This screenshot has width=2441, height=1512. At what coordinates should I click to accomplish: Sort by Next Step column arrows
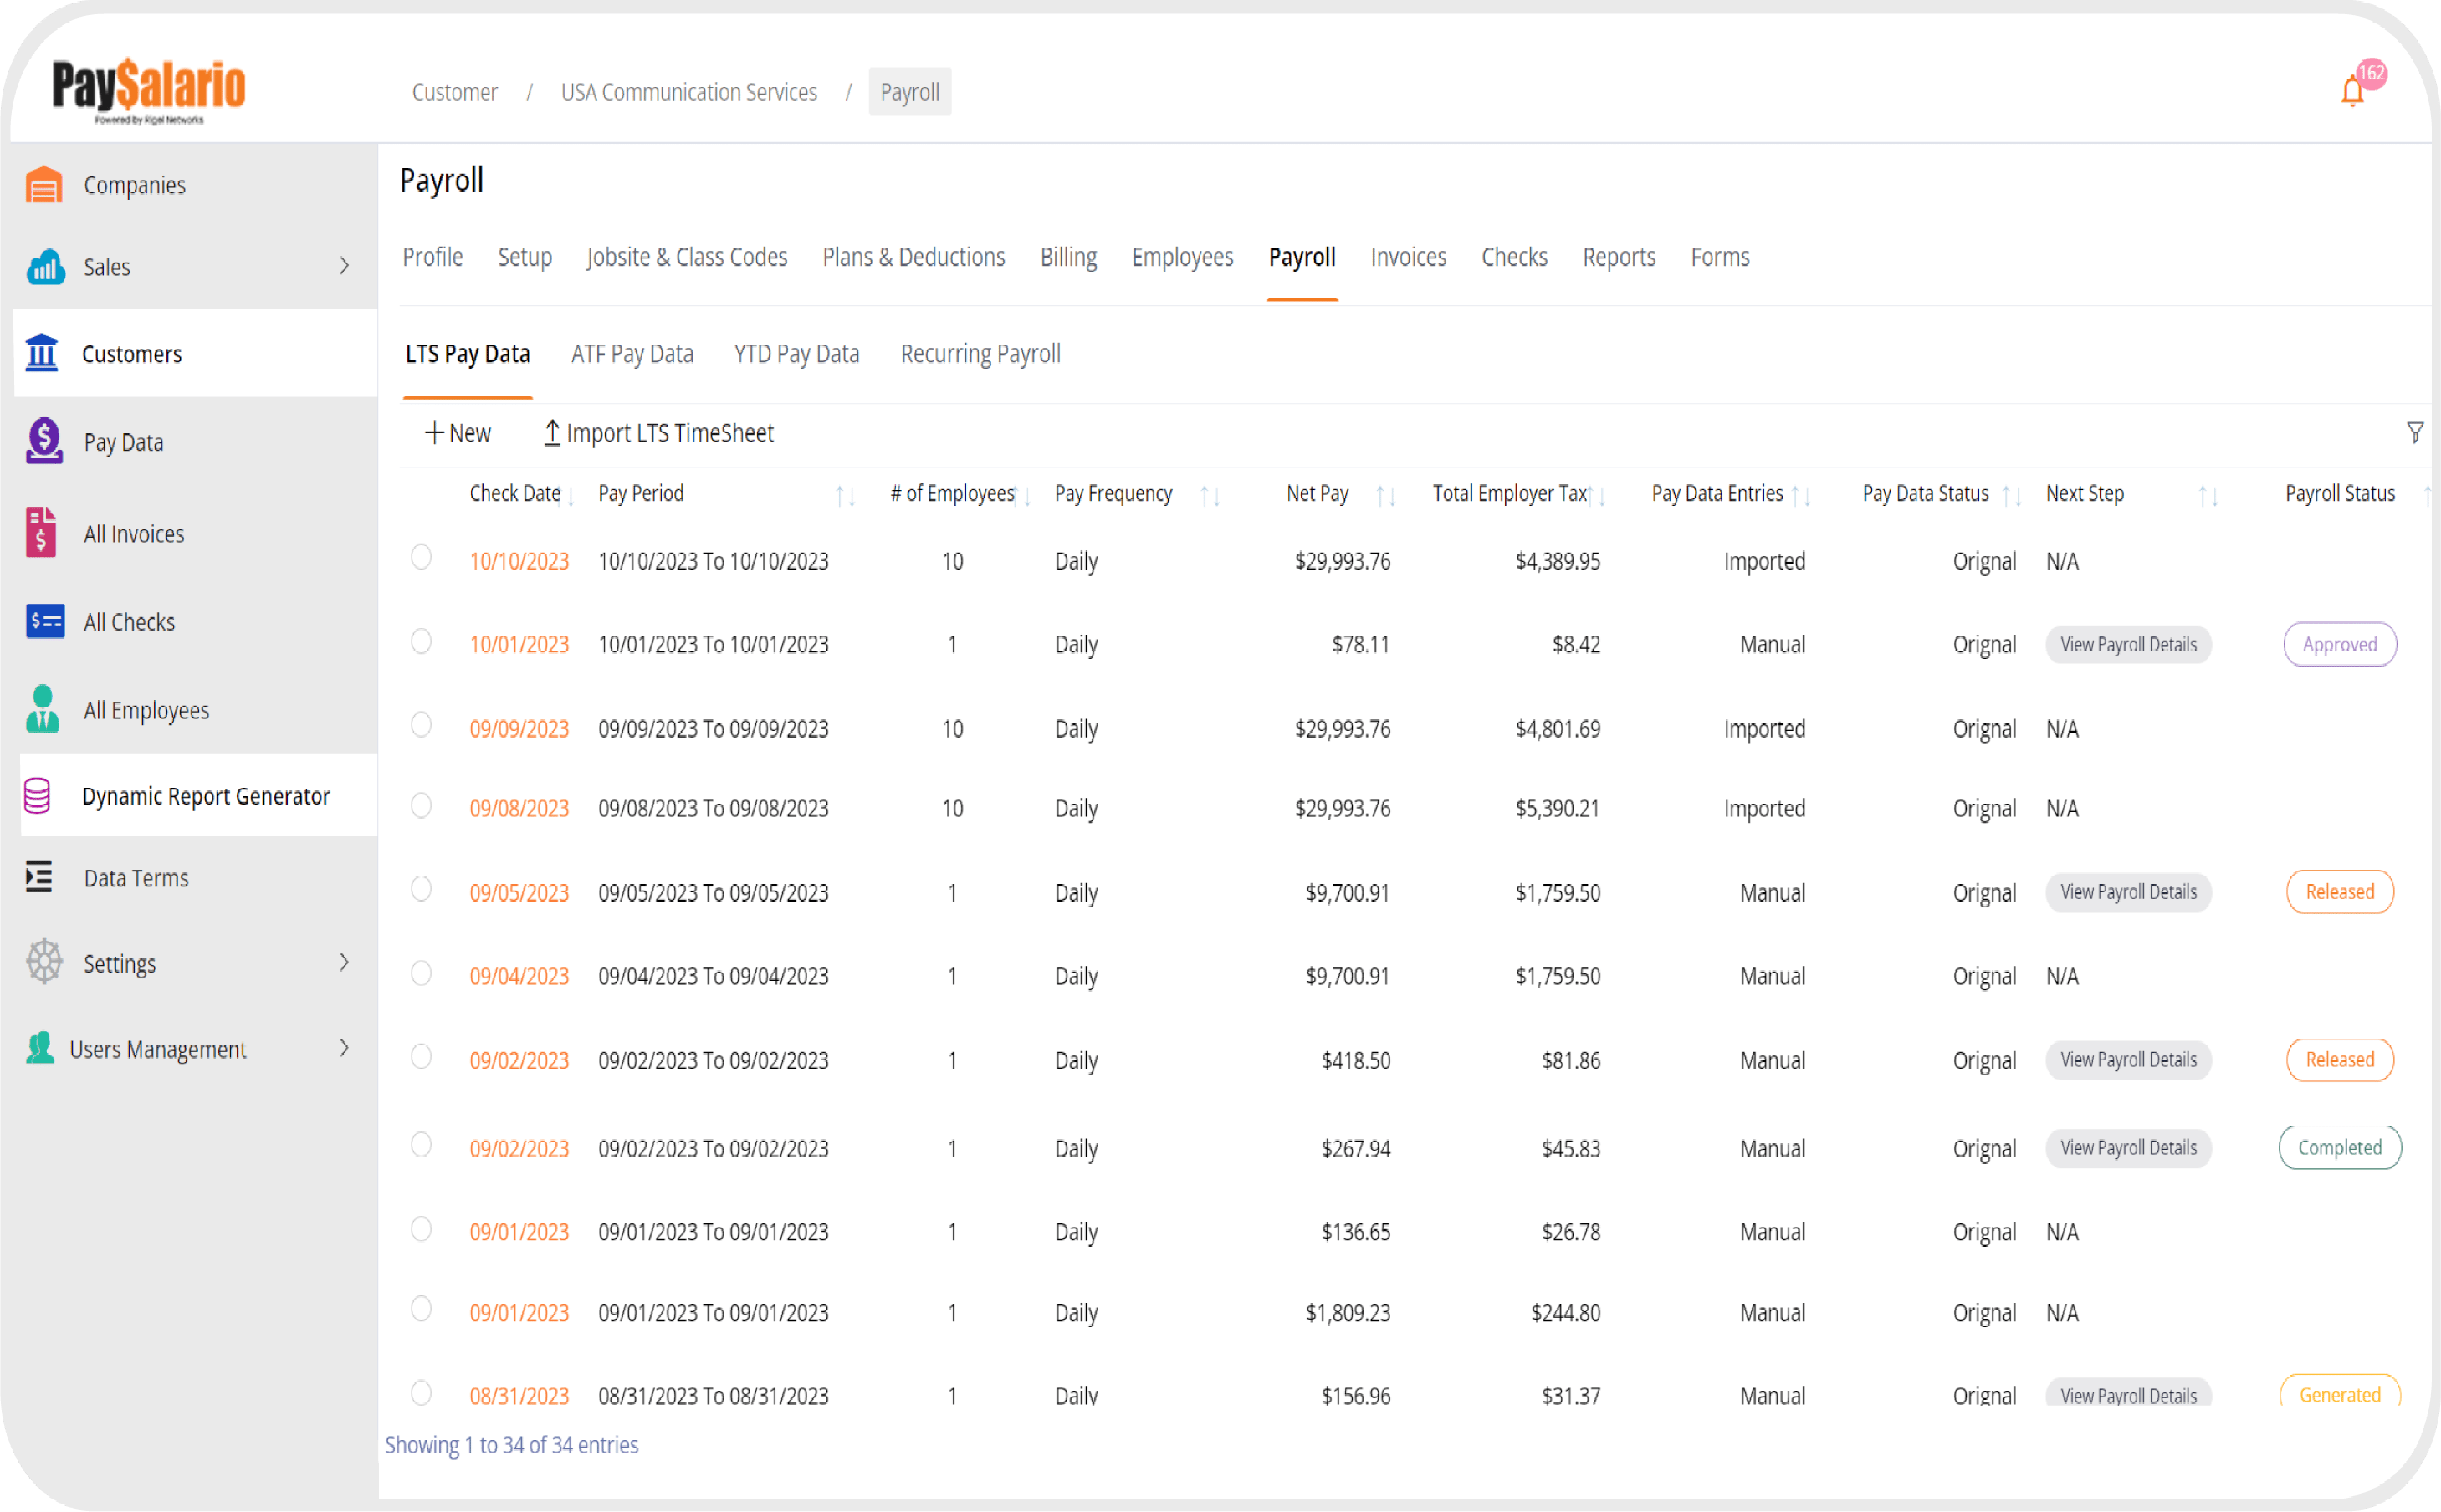click(2208, 496)
